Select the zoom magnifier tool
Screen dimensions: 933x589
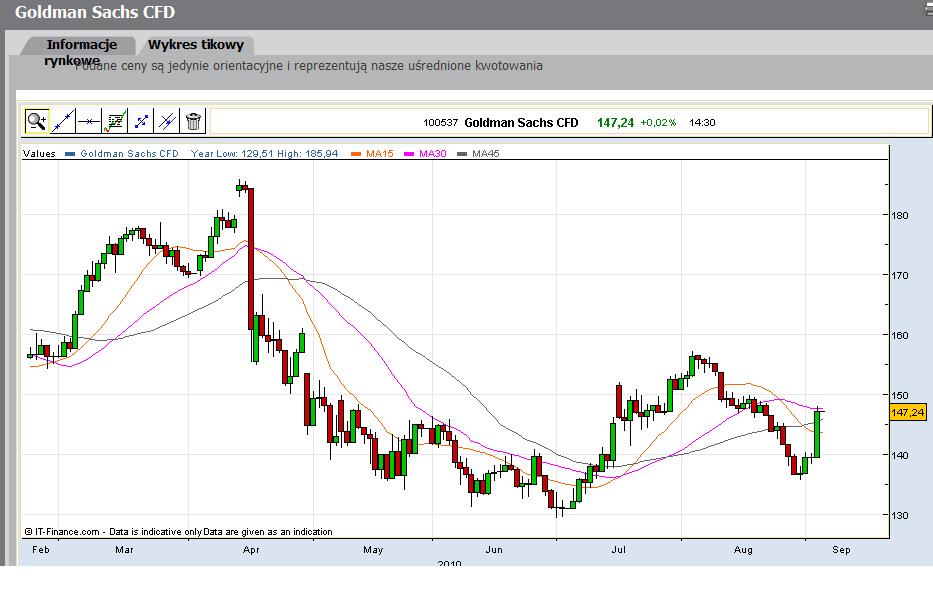(36, 121)
